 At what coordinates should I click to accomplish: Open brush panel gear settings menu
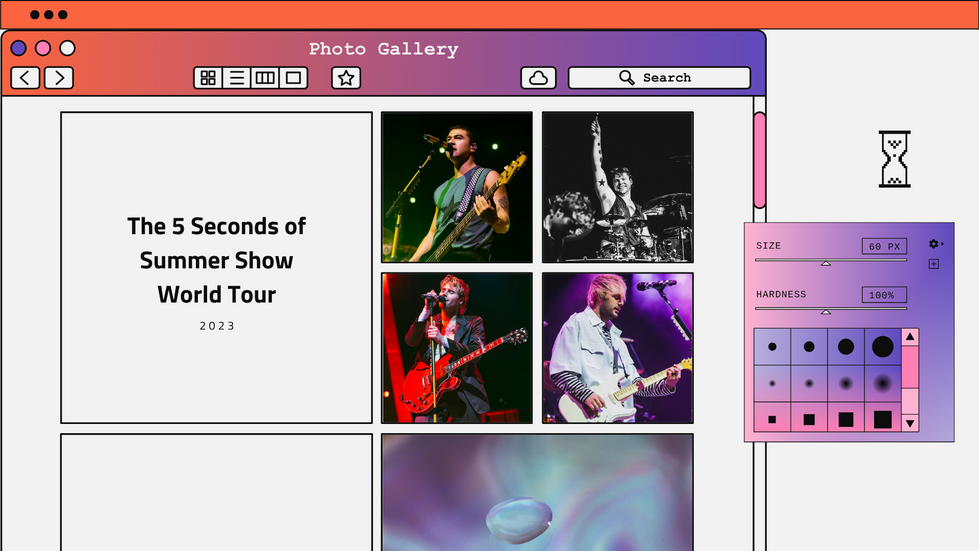click(x=934, y=244)
